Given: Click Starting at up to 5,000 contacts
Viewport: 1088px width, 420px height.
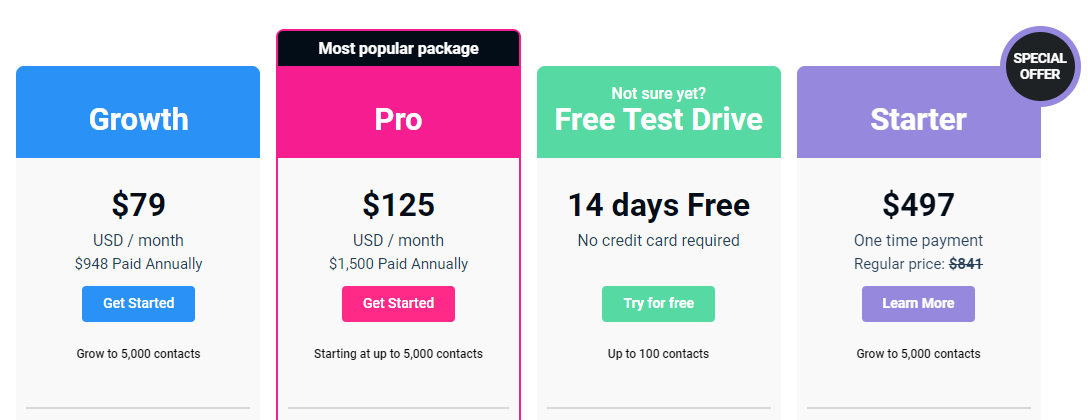Looking at the screenshot, I should pos(398,354).
